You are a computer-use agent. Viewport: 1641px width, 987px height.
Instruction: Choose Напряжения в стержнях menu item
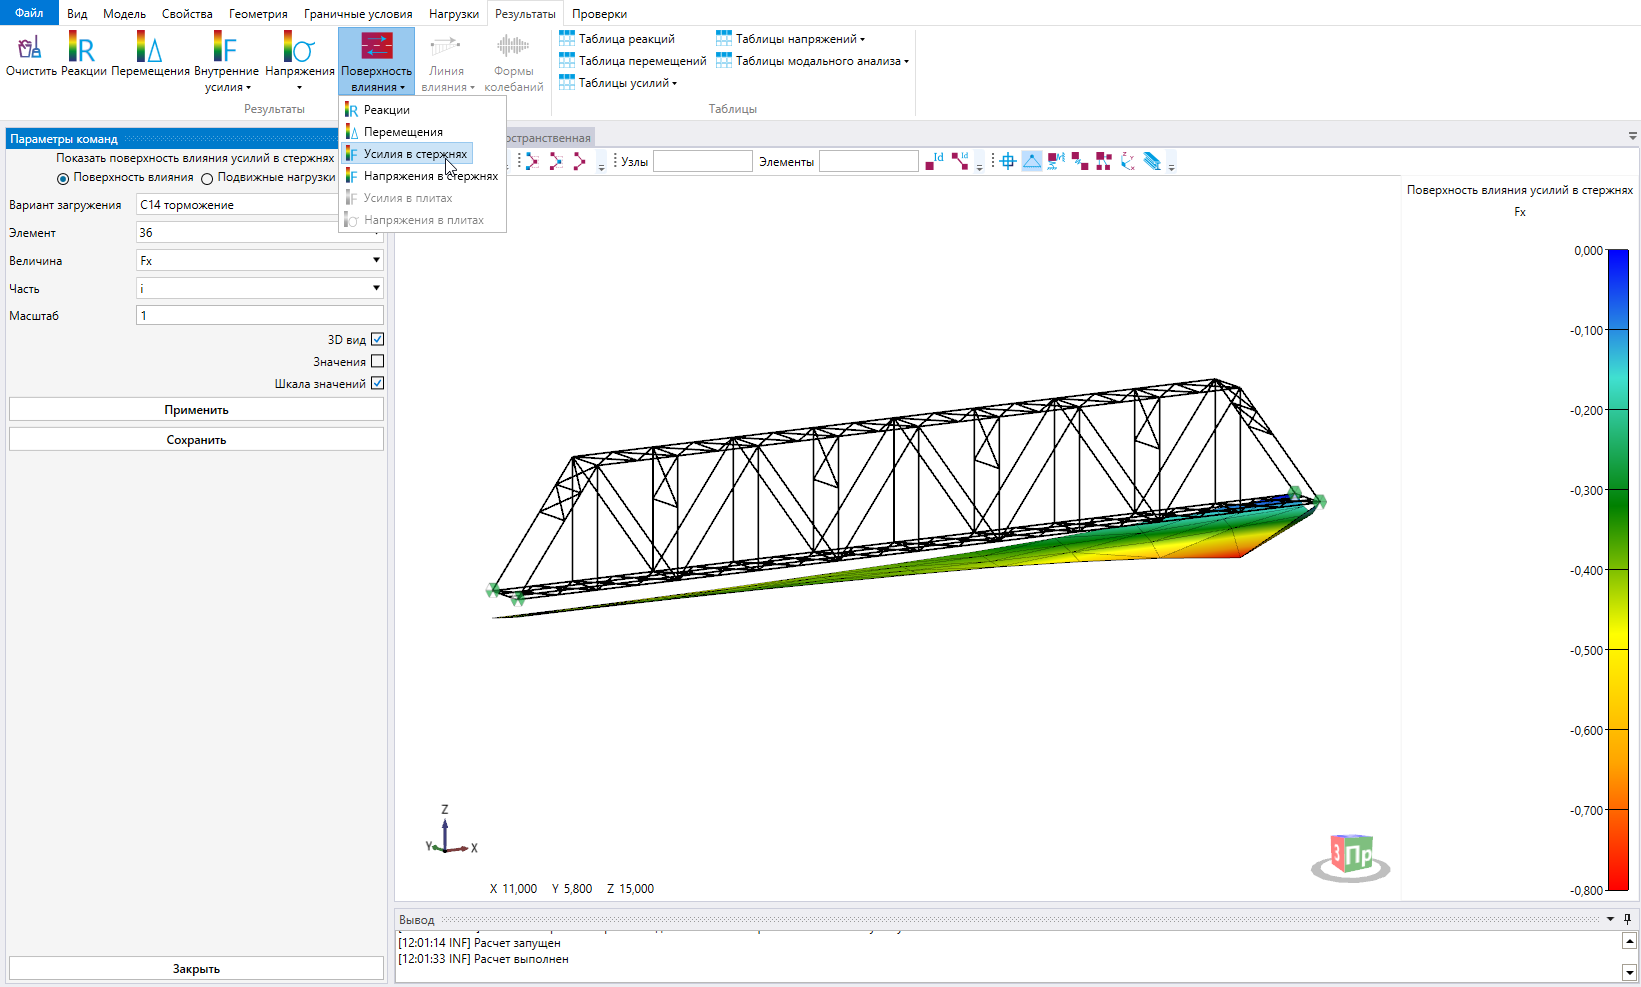(422, 176)
